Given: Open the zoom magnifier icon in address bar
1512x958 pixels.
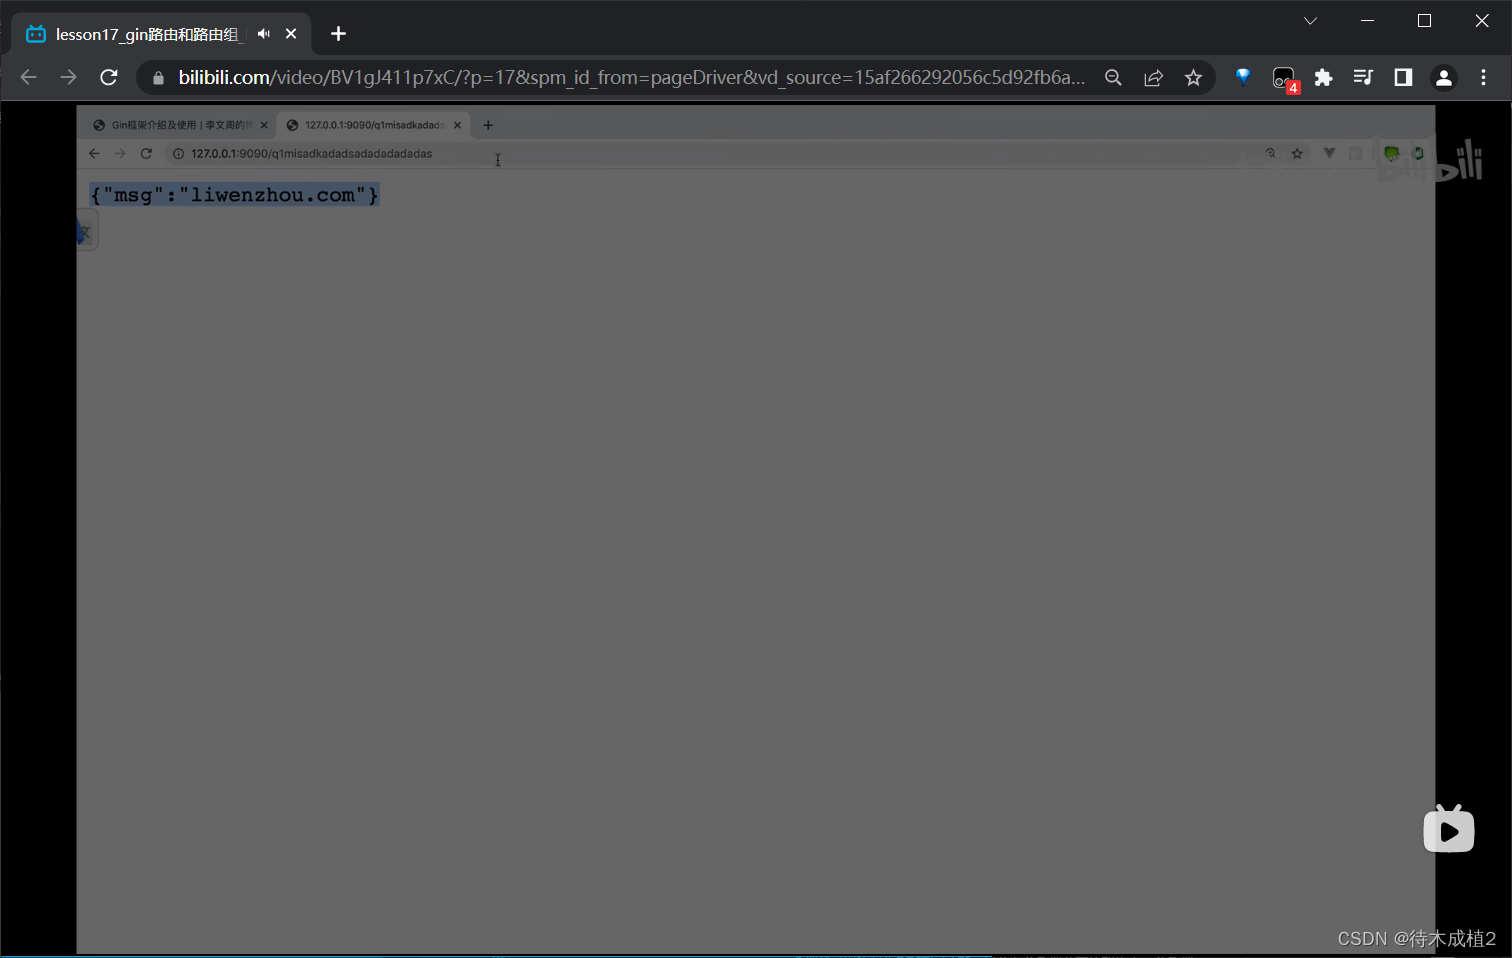Looking at the screenshot, I should point(1113,78).
